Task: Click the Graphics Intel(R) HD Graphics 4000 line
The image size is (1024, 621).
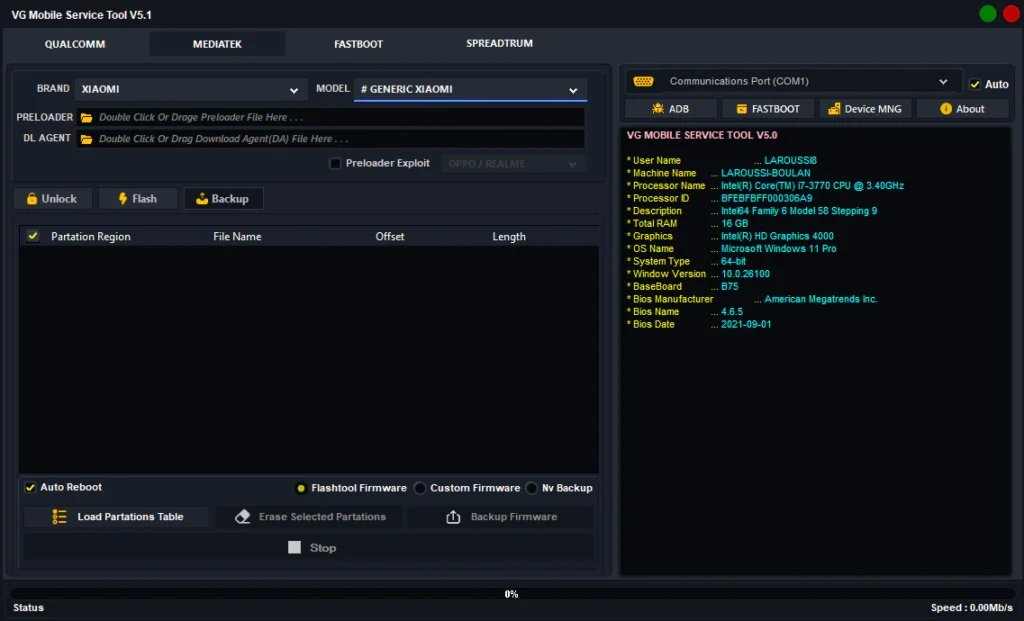Action: coord(729,236)
